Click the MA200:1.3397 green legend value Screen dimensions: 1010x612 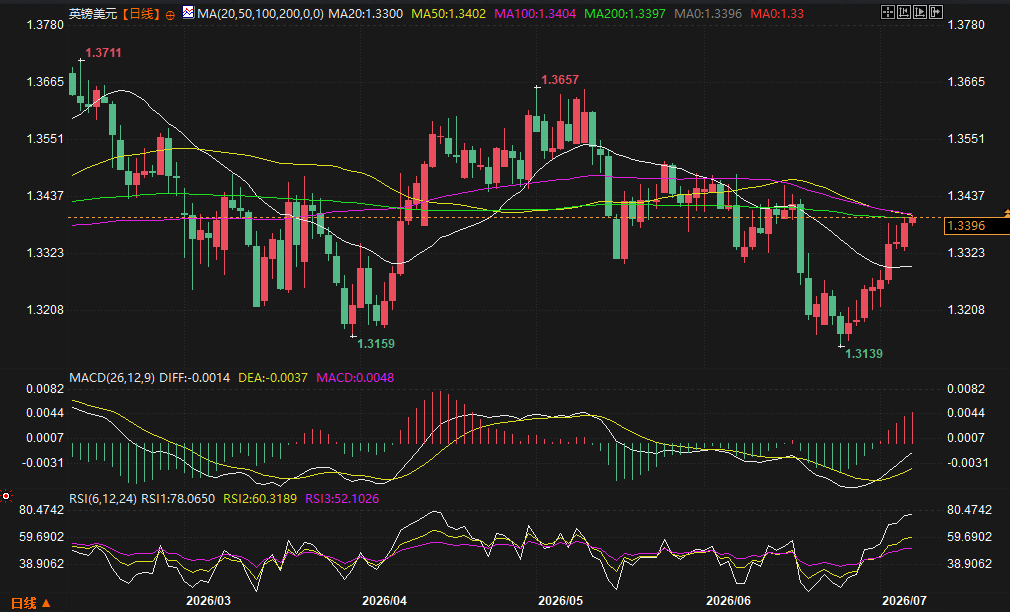click(x=625, y=14)
